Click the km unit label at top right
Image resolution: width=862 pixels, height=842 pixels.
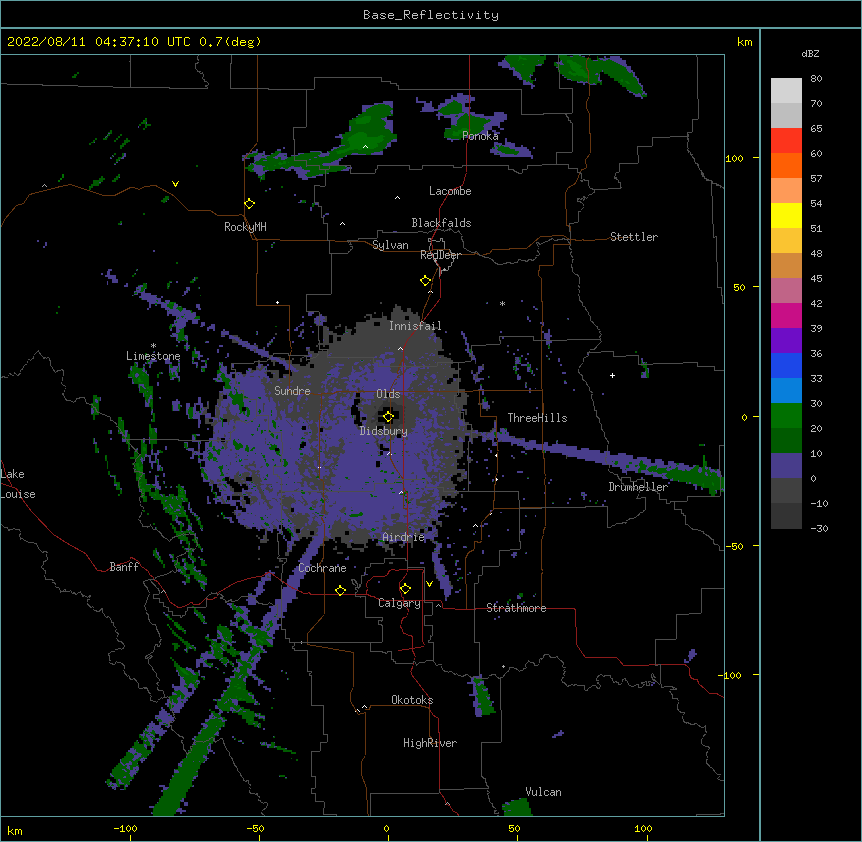745,42
